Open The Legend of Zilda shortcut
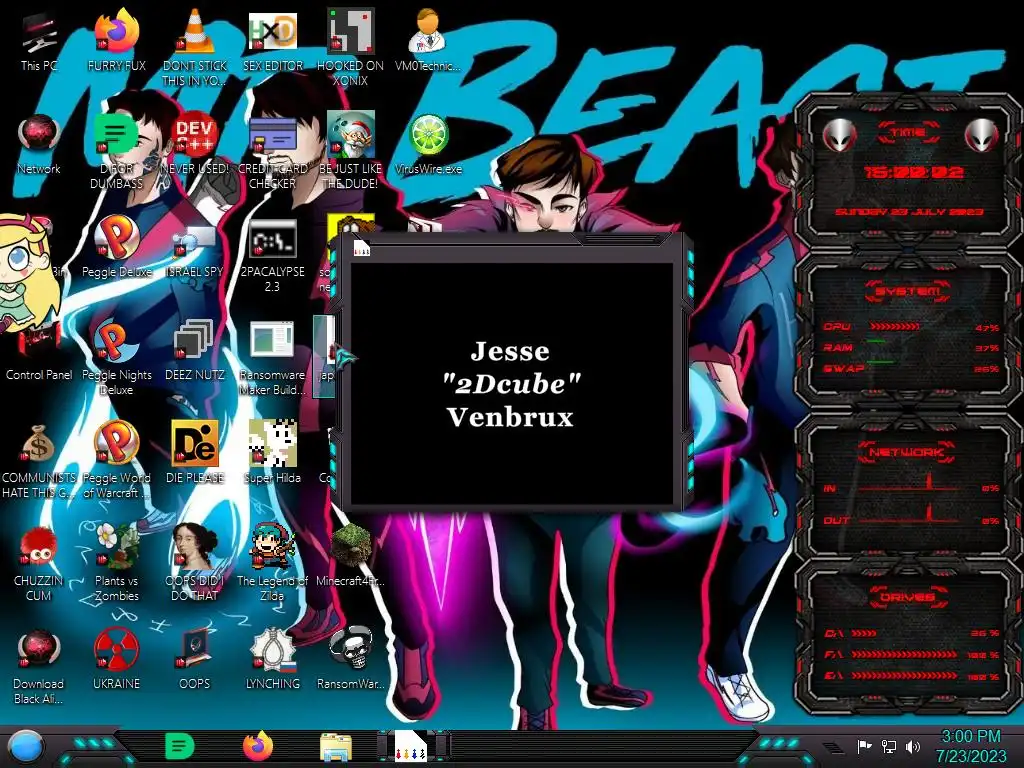The width and height of the screenshot is (1024, 768). (272, 563)
